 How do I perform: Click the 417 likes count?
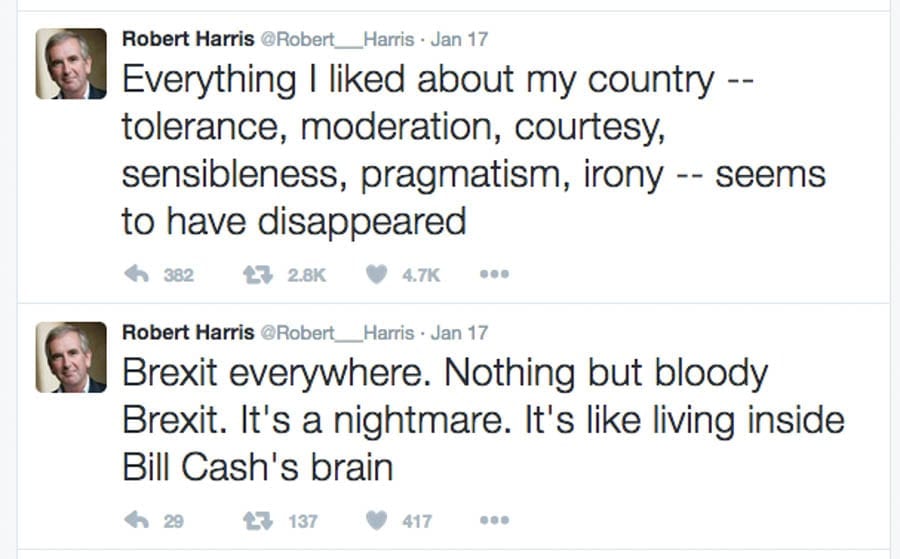point(416,522)
